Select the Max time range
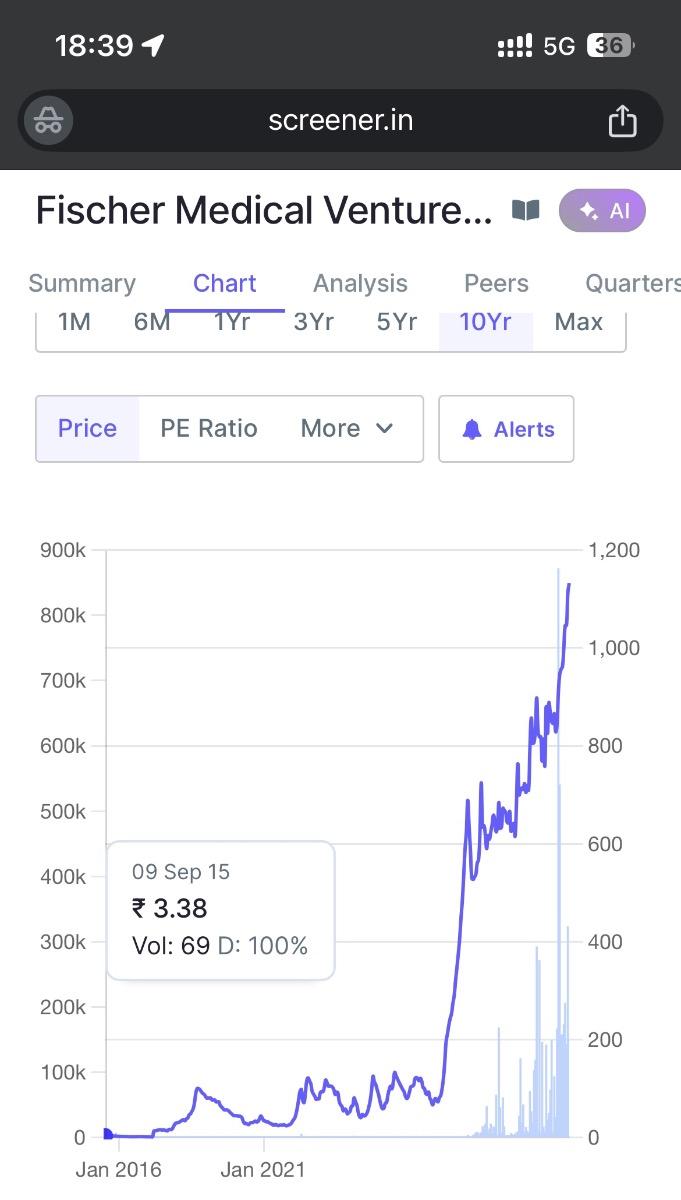 coord(579,323)
